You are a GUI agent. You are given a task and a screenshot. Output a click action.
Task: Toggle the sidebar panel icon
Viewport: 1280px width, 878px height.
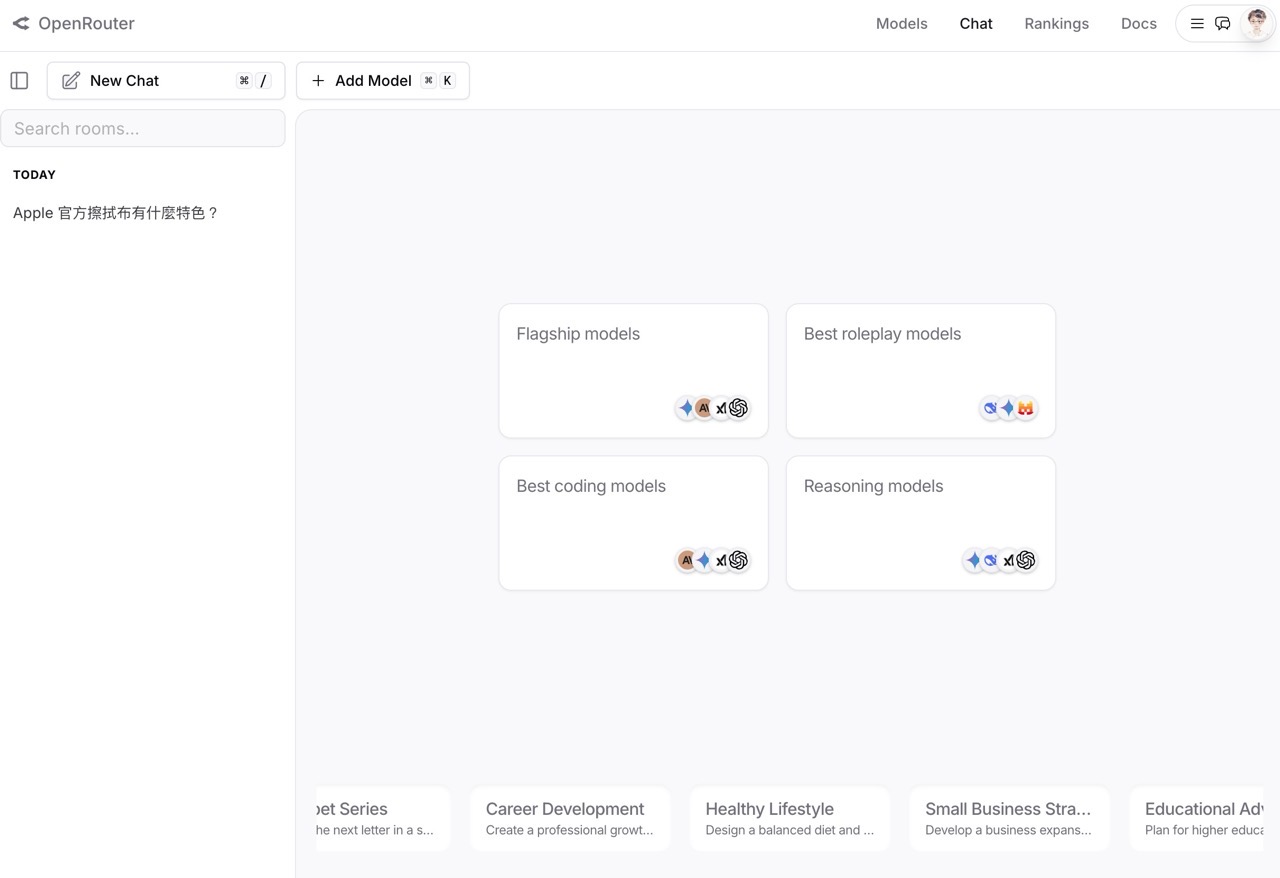click(19, 81)
